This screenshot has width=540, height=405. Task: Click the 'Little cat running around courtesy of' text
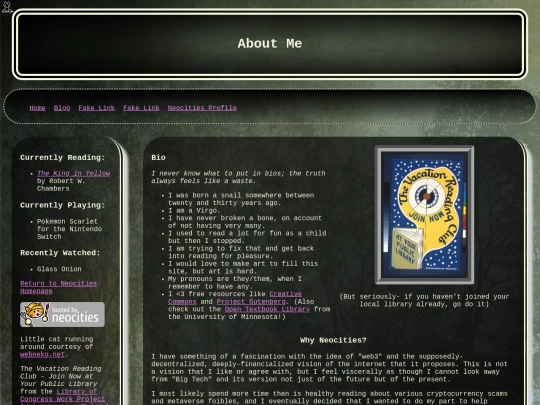click(x=56, y=343)
